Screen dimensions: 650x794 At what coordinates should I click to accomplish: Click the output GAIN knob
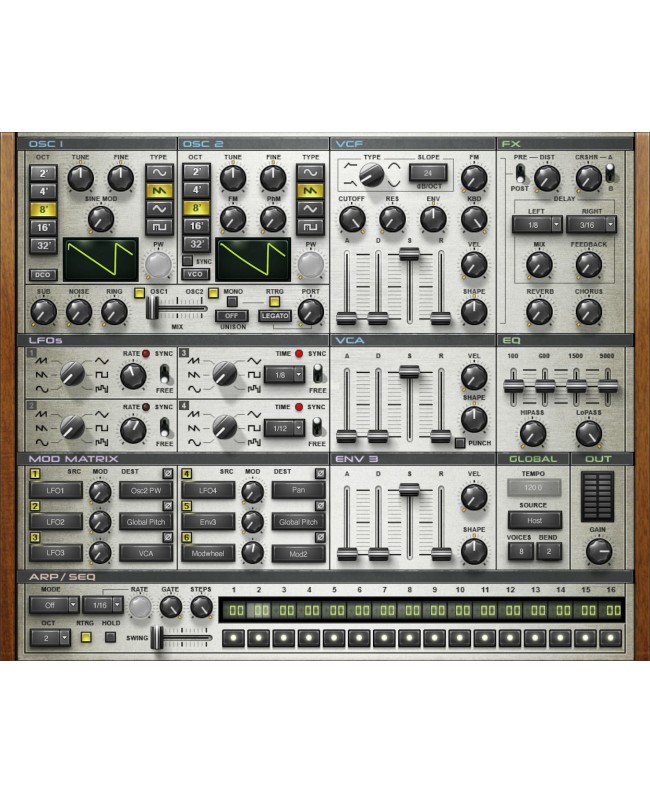pos(598,551)
